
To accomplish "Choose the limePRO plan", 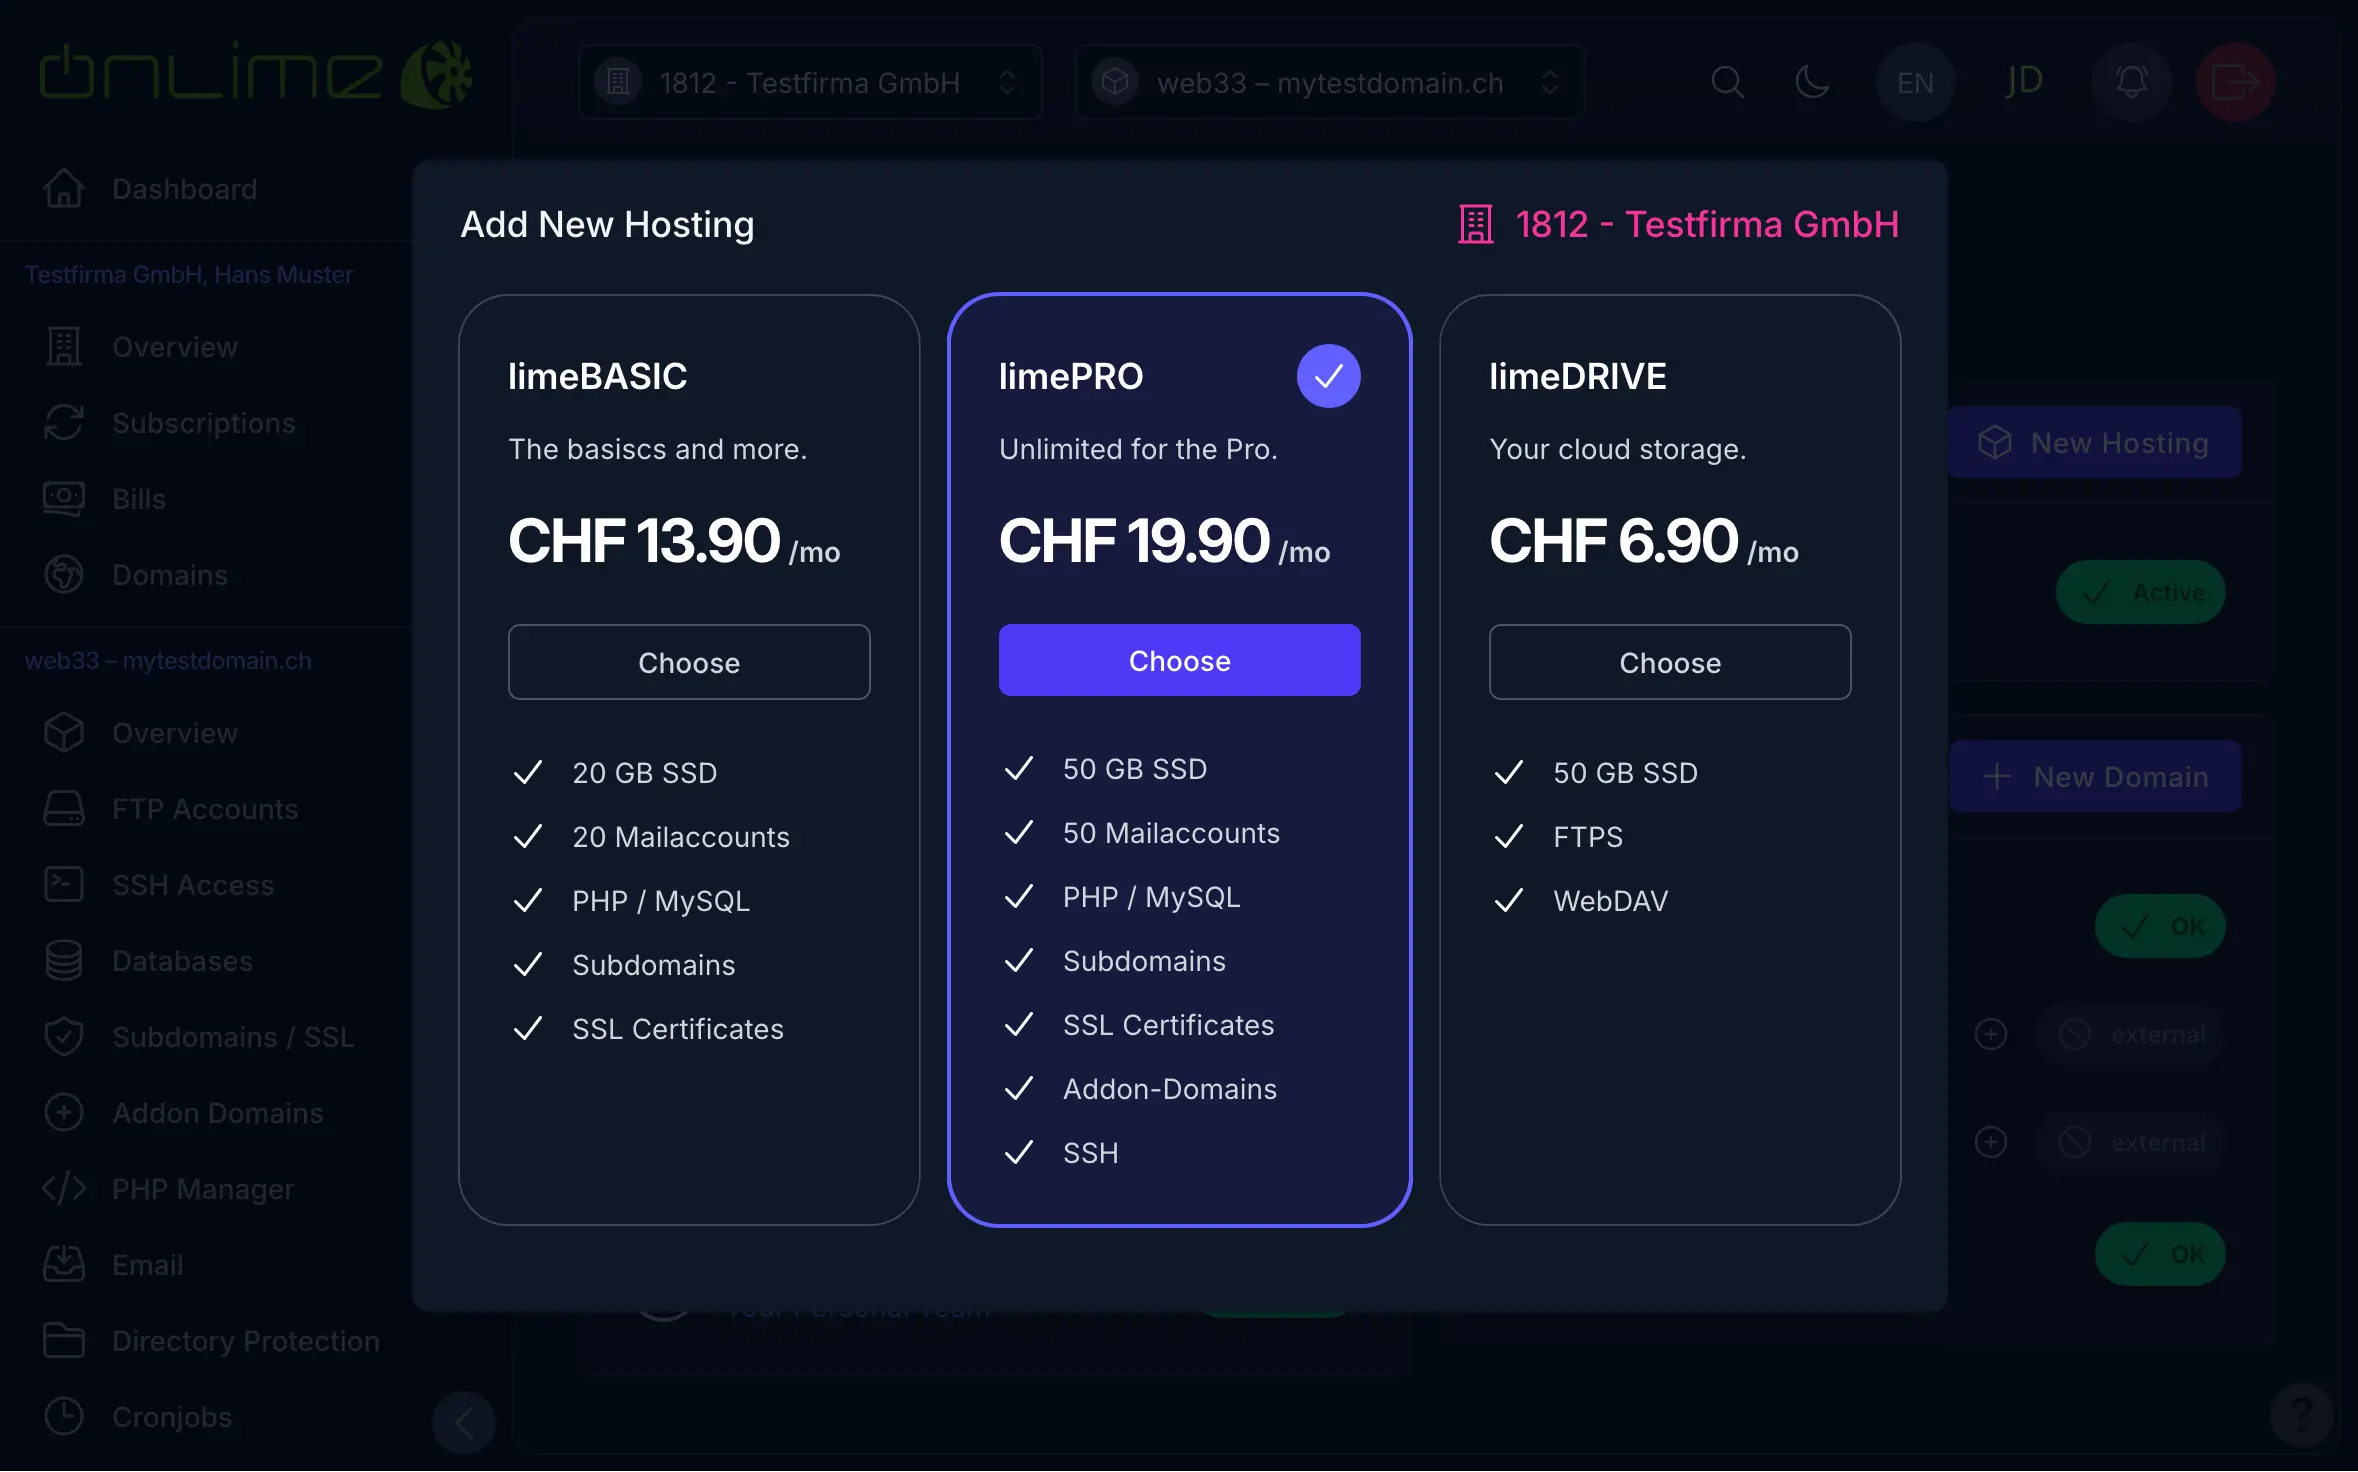I will click(x=1179, y=660).
